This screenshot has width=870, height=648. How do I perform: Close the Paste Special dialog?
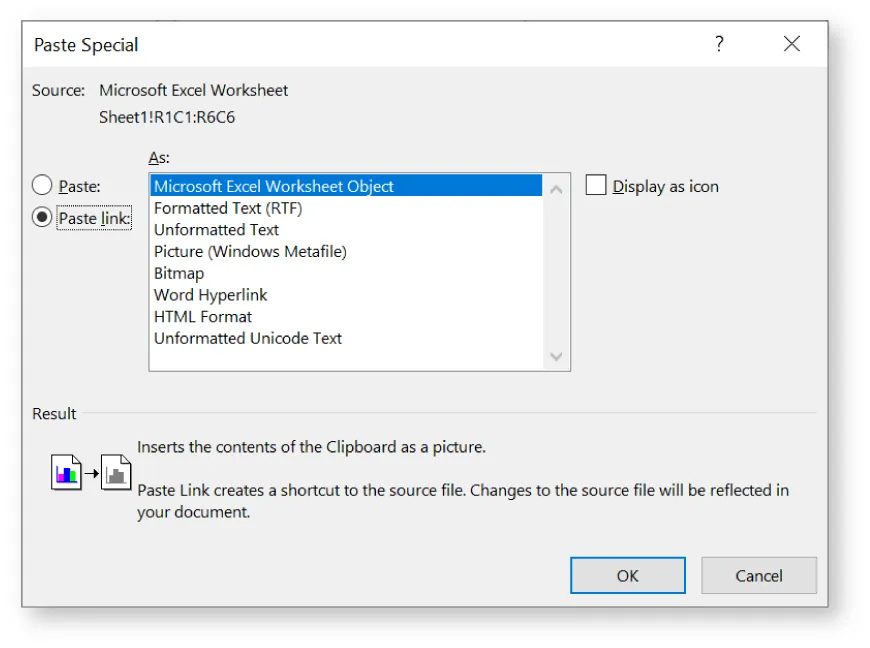pos(792,44)
